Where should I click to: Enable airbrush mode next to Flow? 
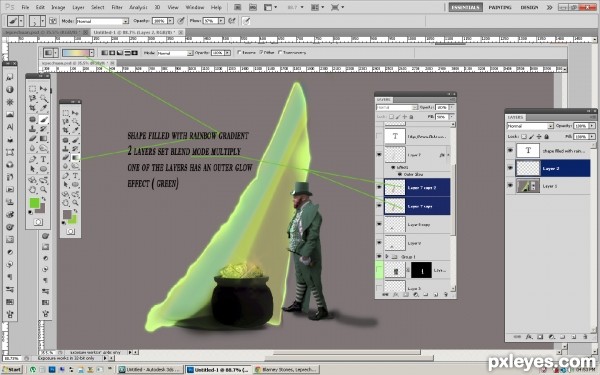click(232, 21)
